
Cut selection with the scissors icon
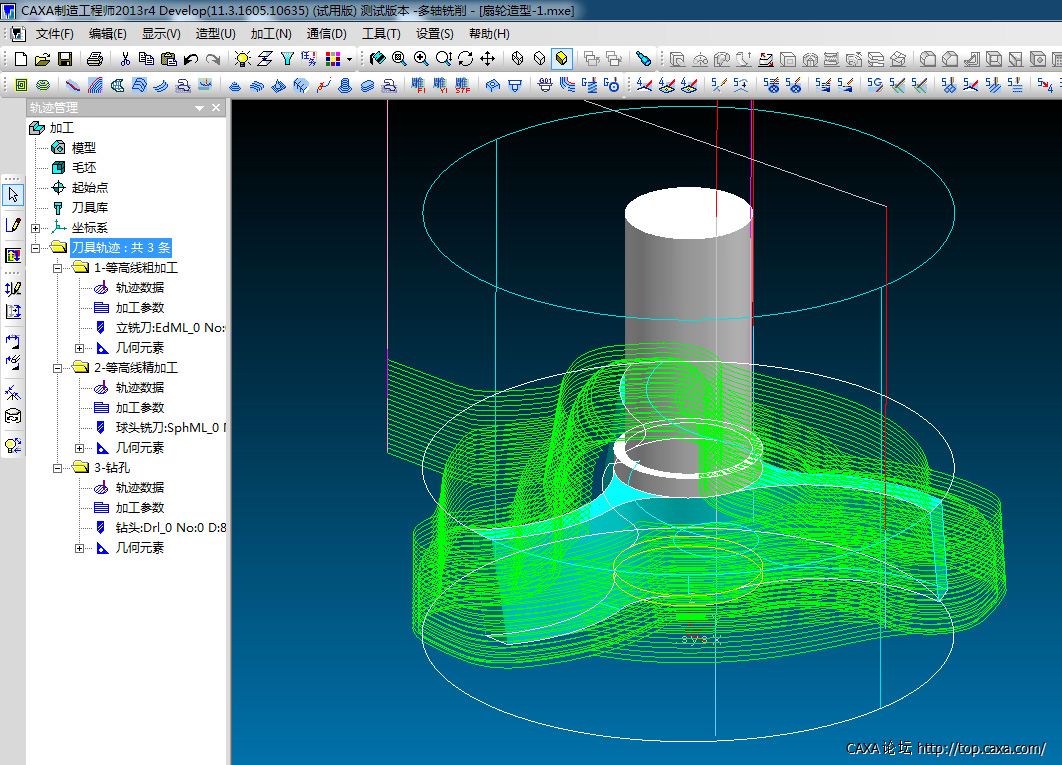(x=125, y=59)
